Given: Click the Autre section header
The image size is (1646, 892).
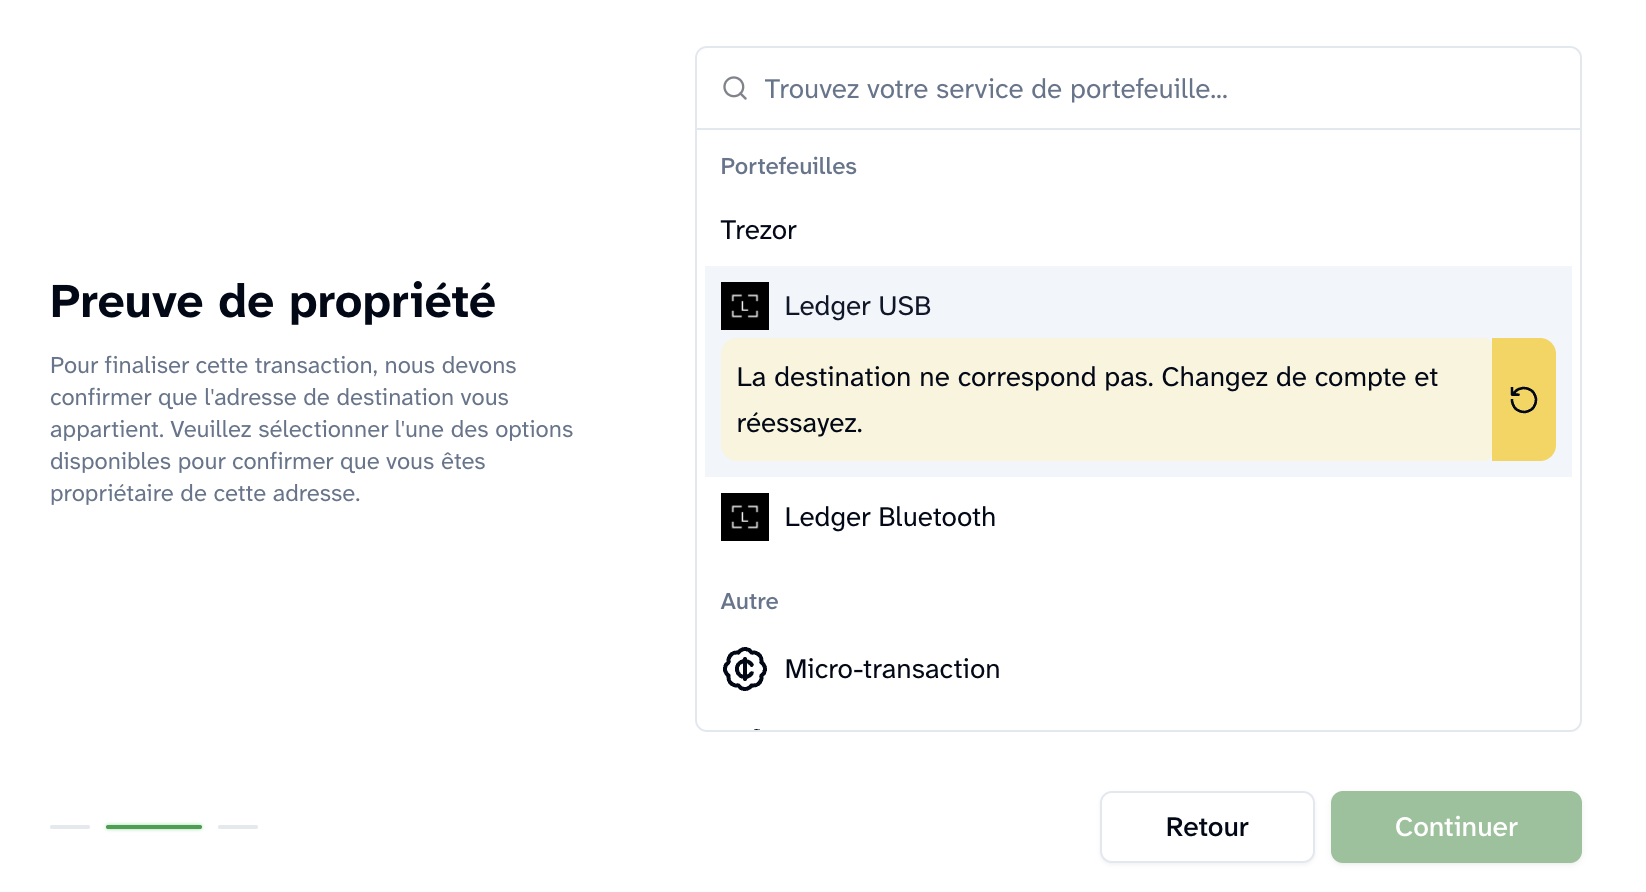Looking at the screenshot, I should [749, 601].
